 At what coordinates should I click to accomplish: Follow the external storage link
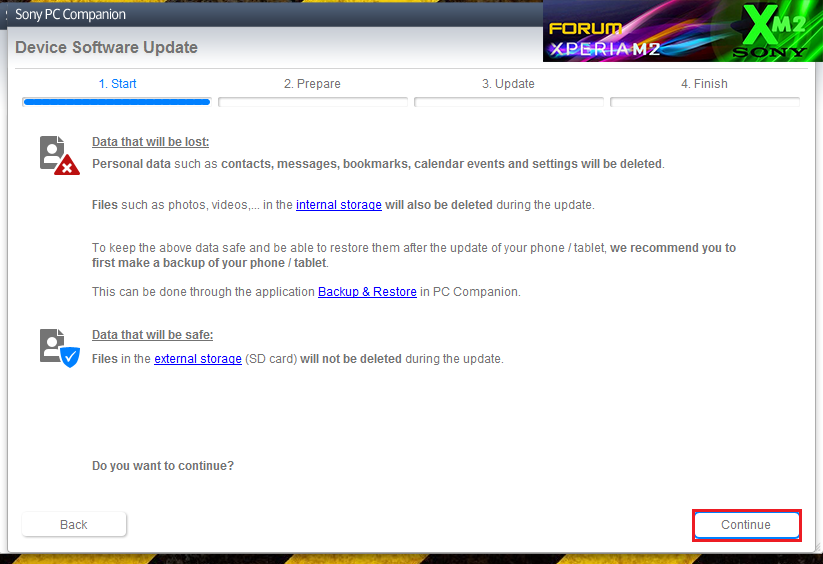coord(198,359)
